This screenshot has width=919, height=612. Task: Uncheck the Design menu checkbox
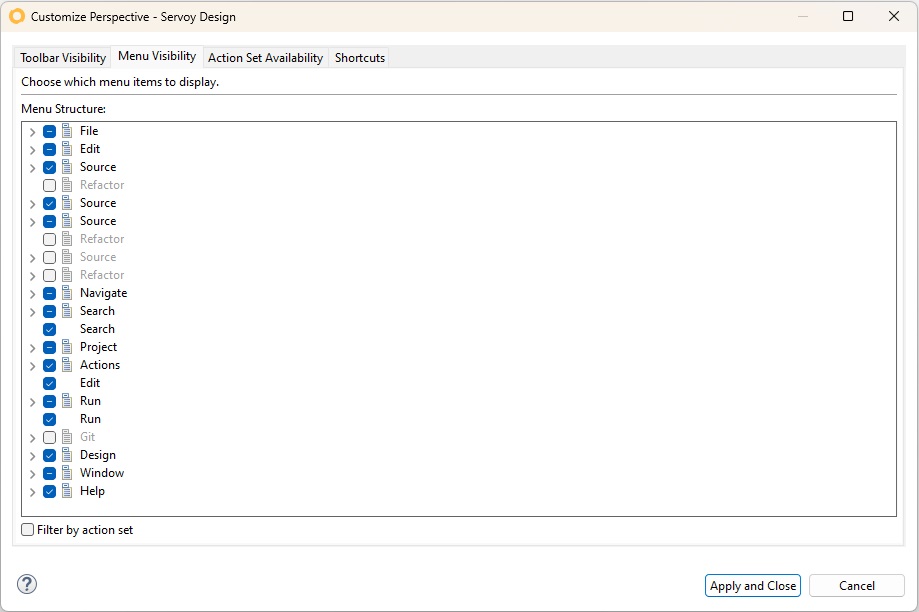[49, 455]
